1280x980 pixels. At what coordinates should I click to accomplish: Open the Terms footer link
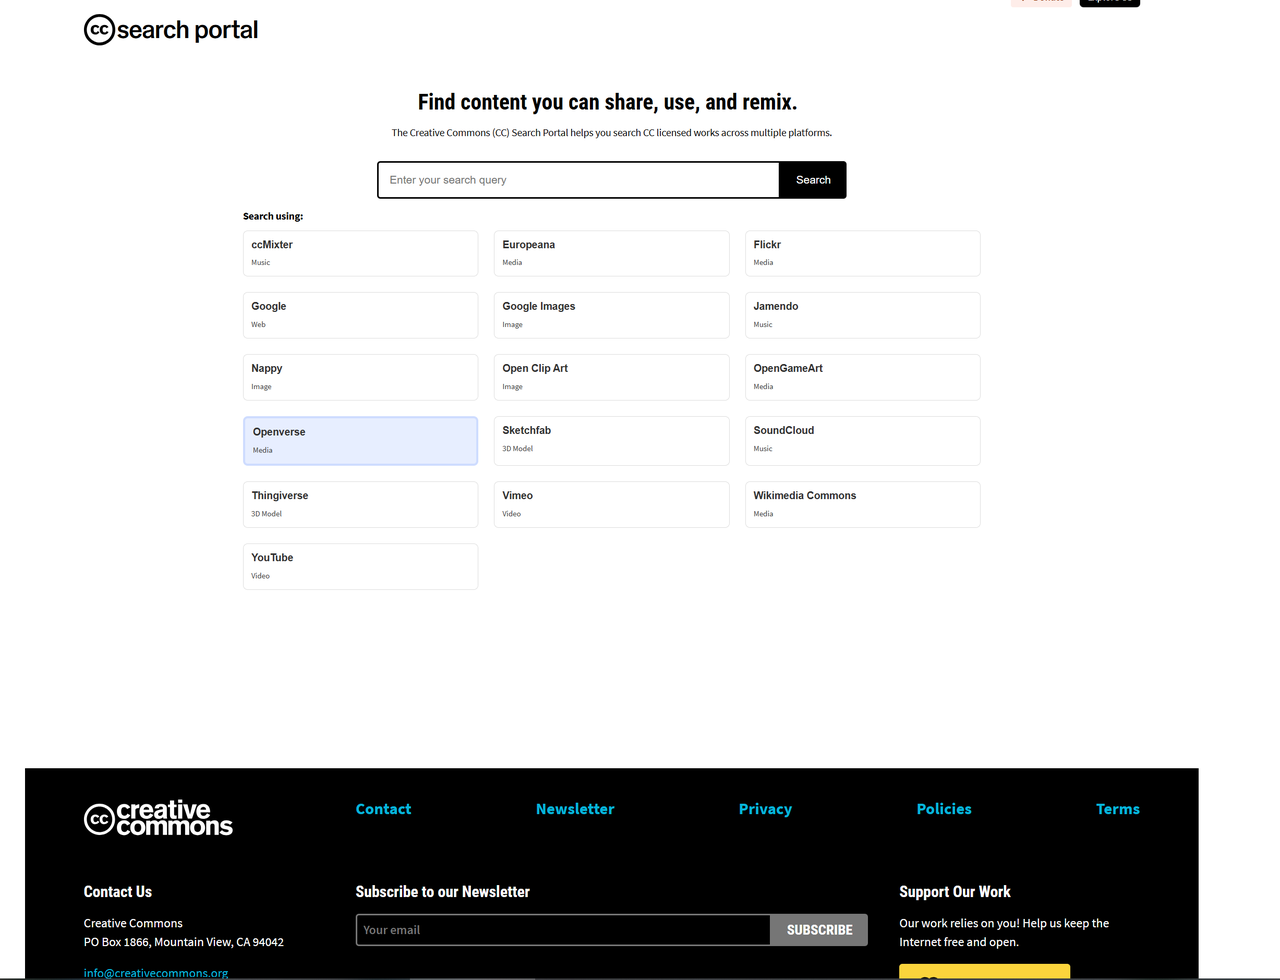tap(1118, 809)
